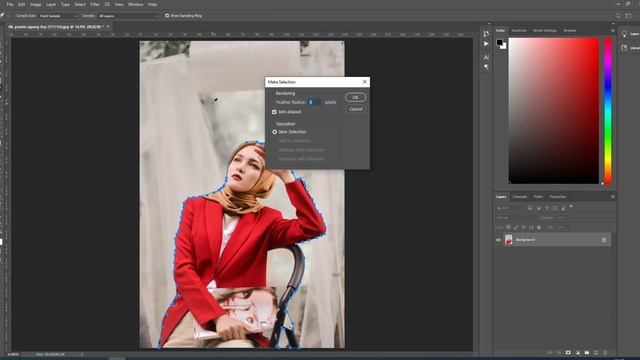Switch to the Channels tab
640x360 pixels.
click(520, 197)
